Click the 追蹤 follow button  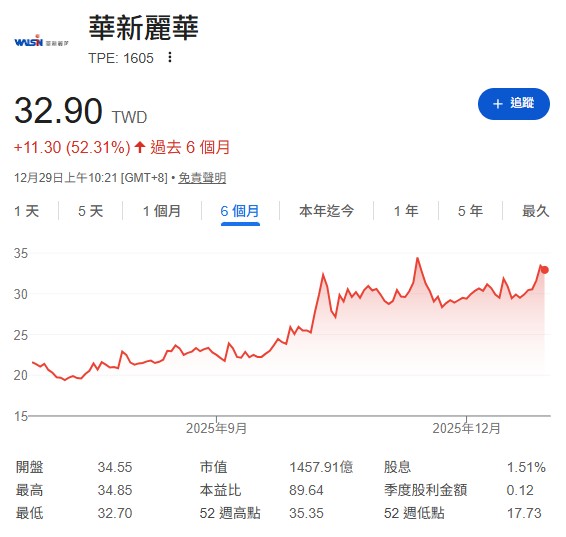click(514, 104)
